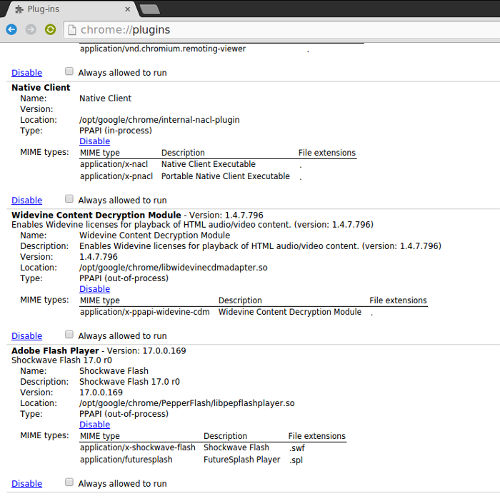Screen dimensions: 500x496
Task: Click the application/x-pnacl MIME type cell
Action: [116, 176]
